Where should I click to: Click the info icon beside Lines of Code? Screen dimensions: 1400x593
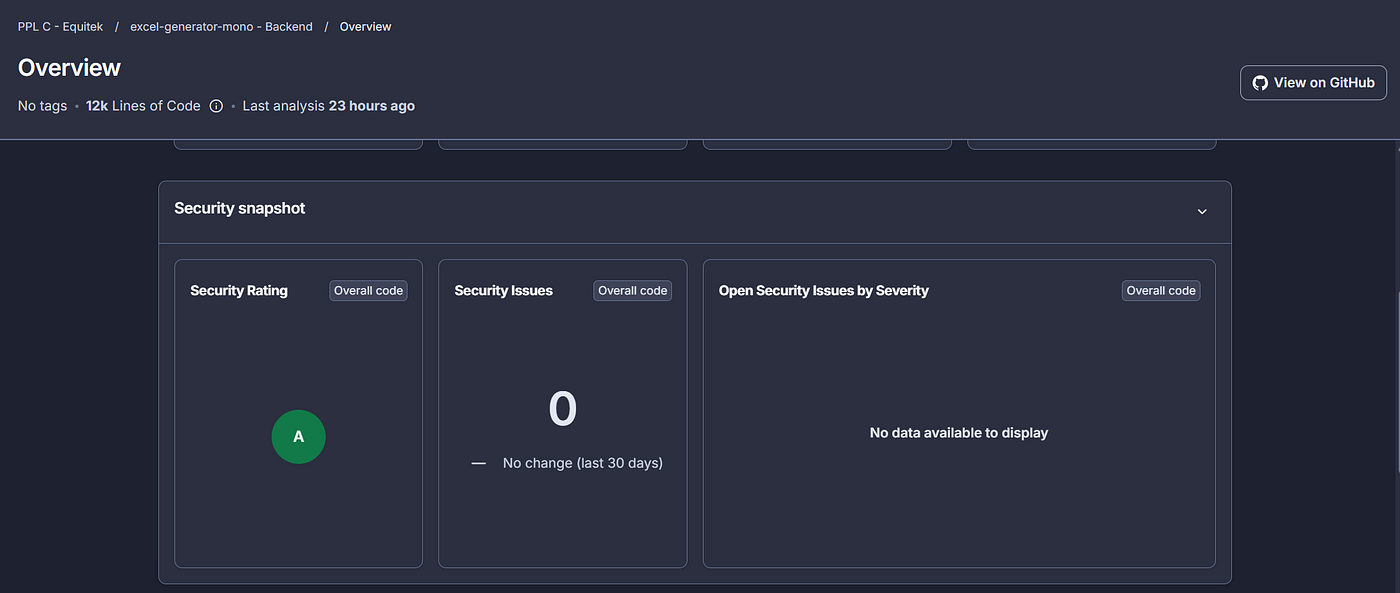pyautogui.click(x=216, y=106)
